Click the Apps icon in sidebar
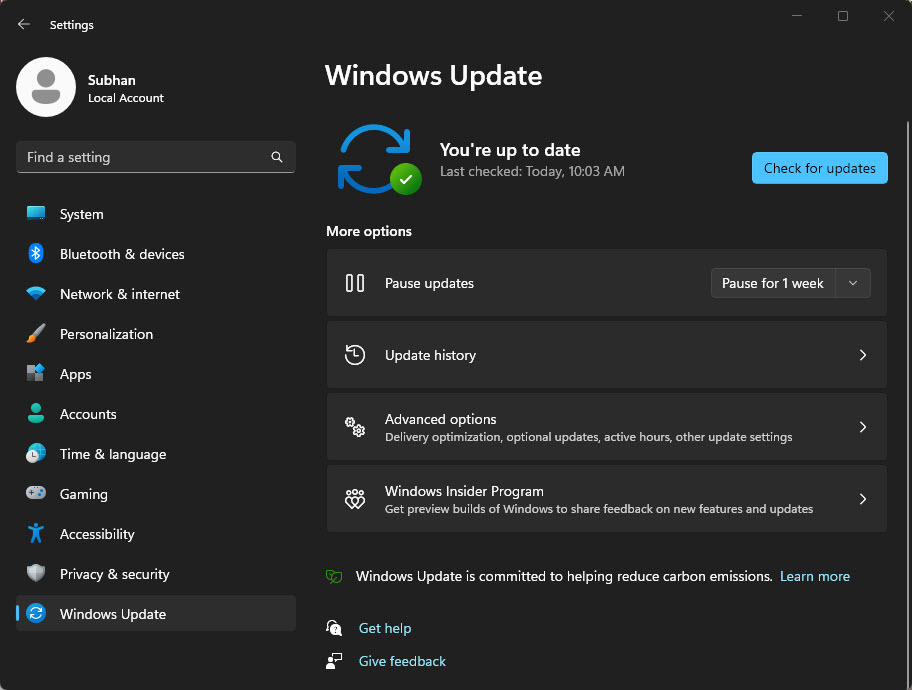Viewport: 912px width, 690px height. click(x=36, y=373)
